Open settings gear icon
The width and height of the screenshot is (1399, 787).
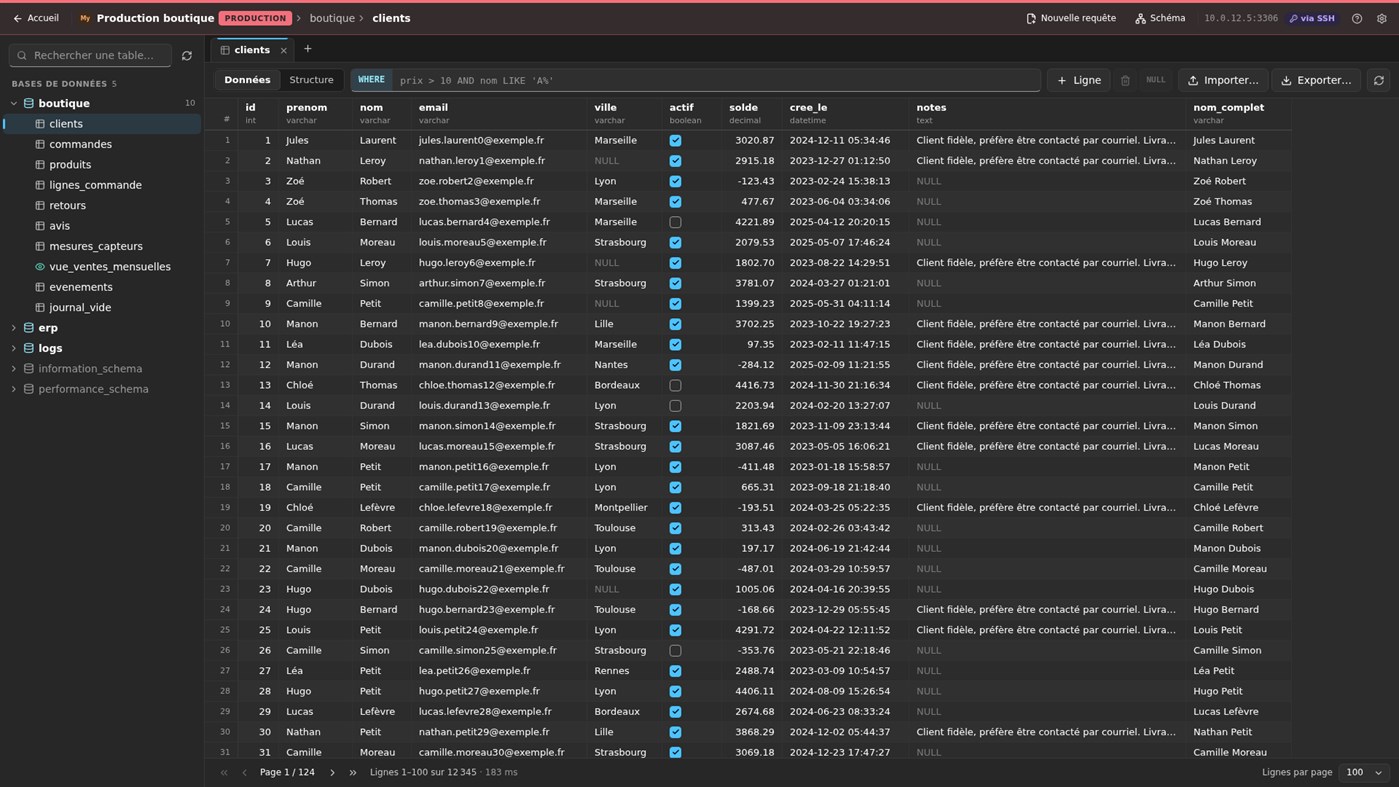point(1382,18)
